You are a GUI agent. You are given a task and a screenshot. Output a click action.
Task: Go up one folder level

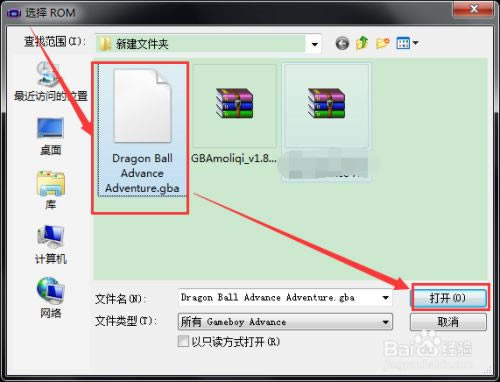click(x=362, y=43)
